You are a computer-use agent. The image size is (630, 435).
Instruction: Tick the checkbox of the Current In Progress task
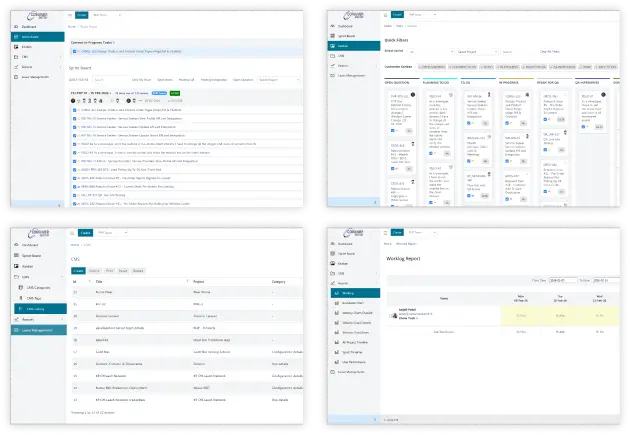(75, 52)
